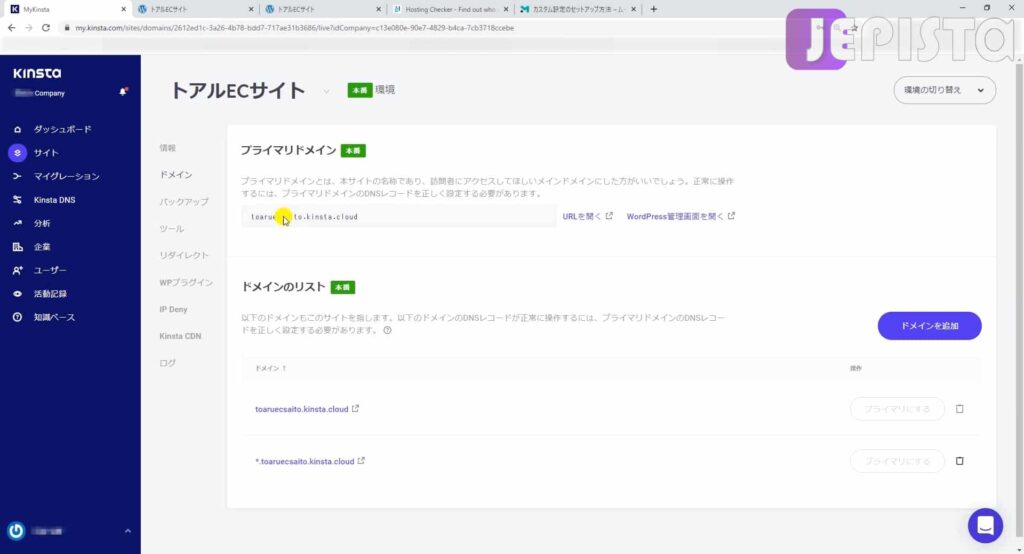
Task: Open 分析 in the sidebar
Action: point(42,223)
